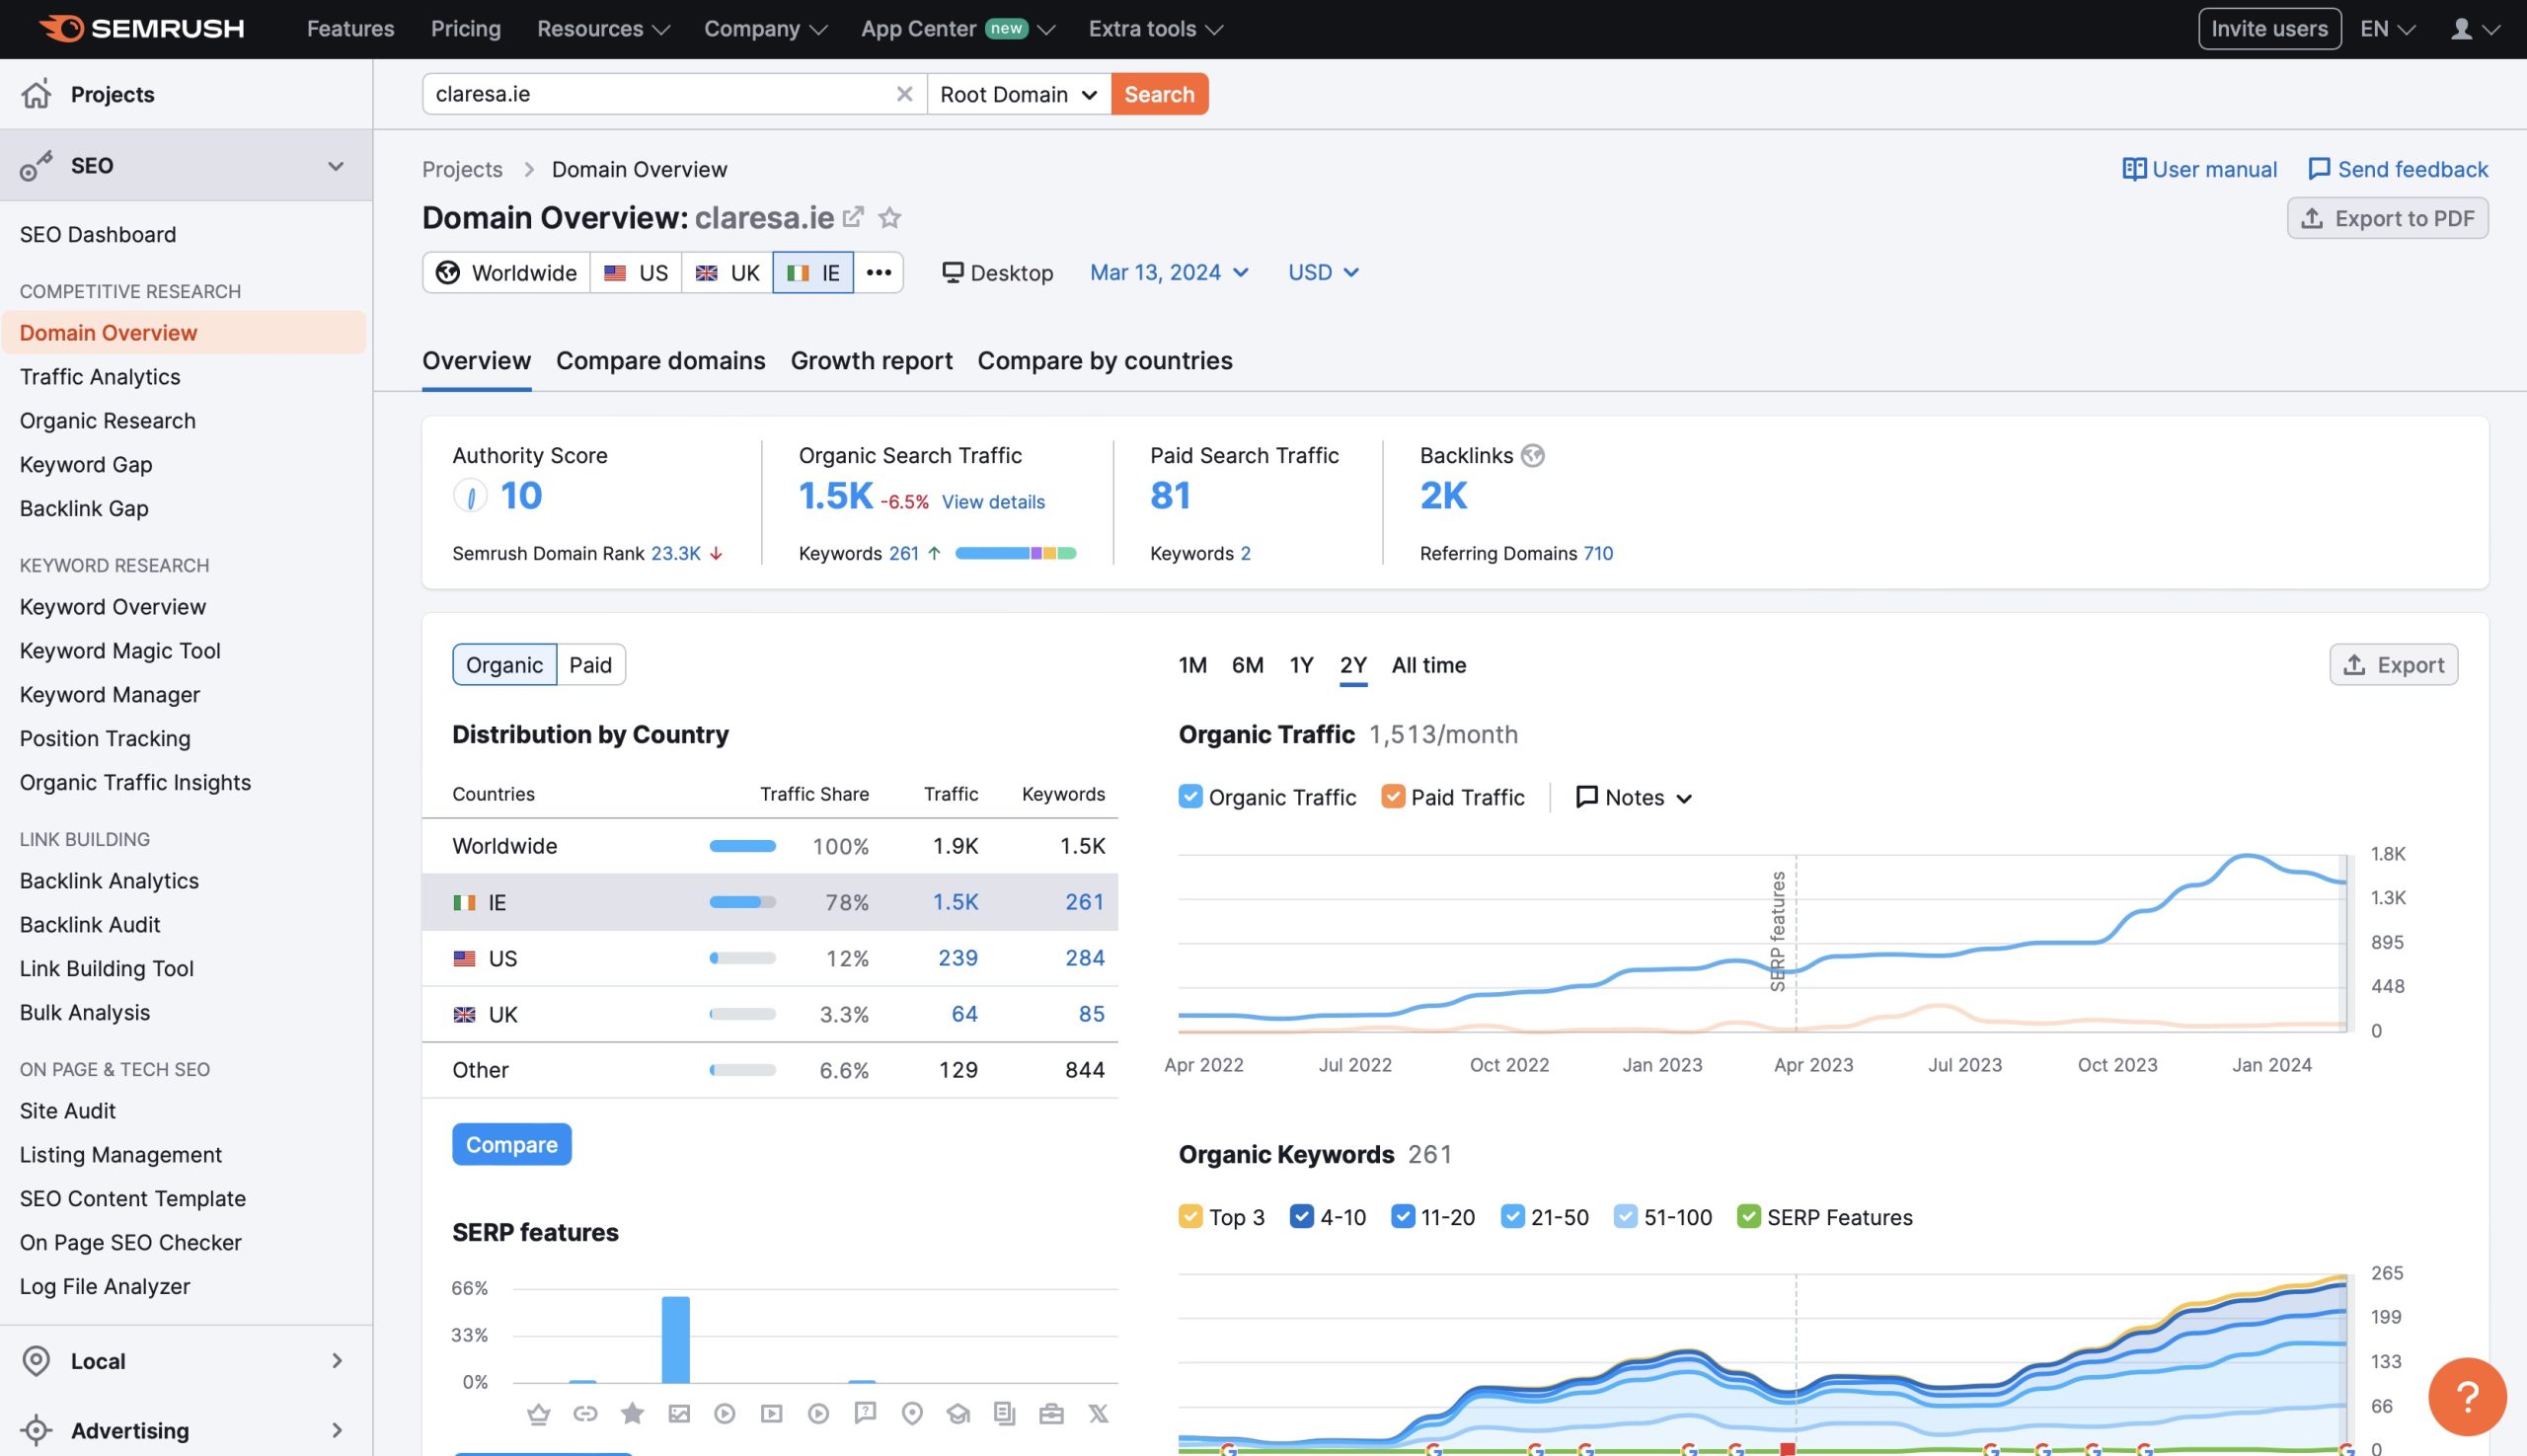Toggle the Organic Traffic checkbox
The height and width of the screenshot is (1456, 2527).
click(1190, 796)
